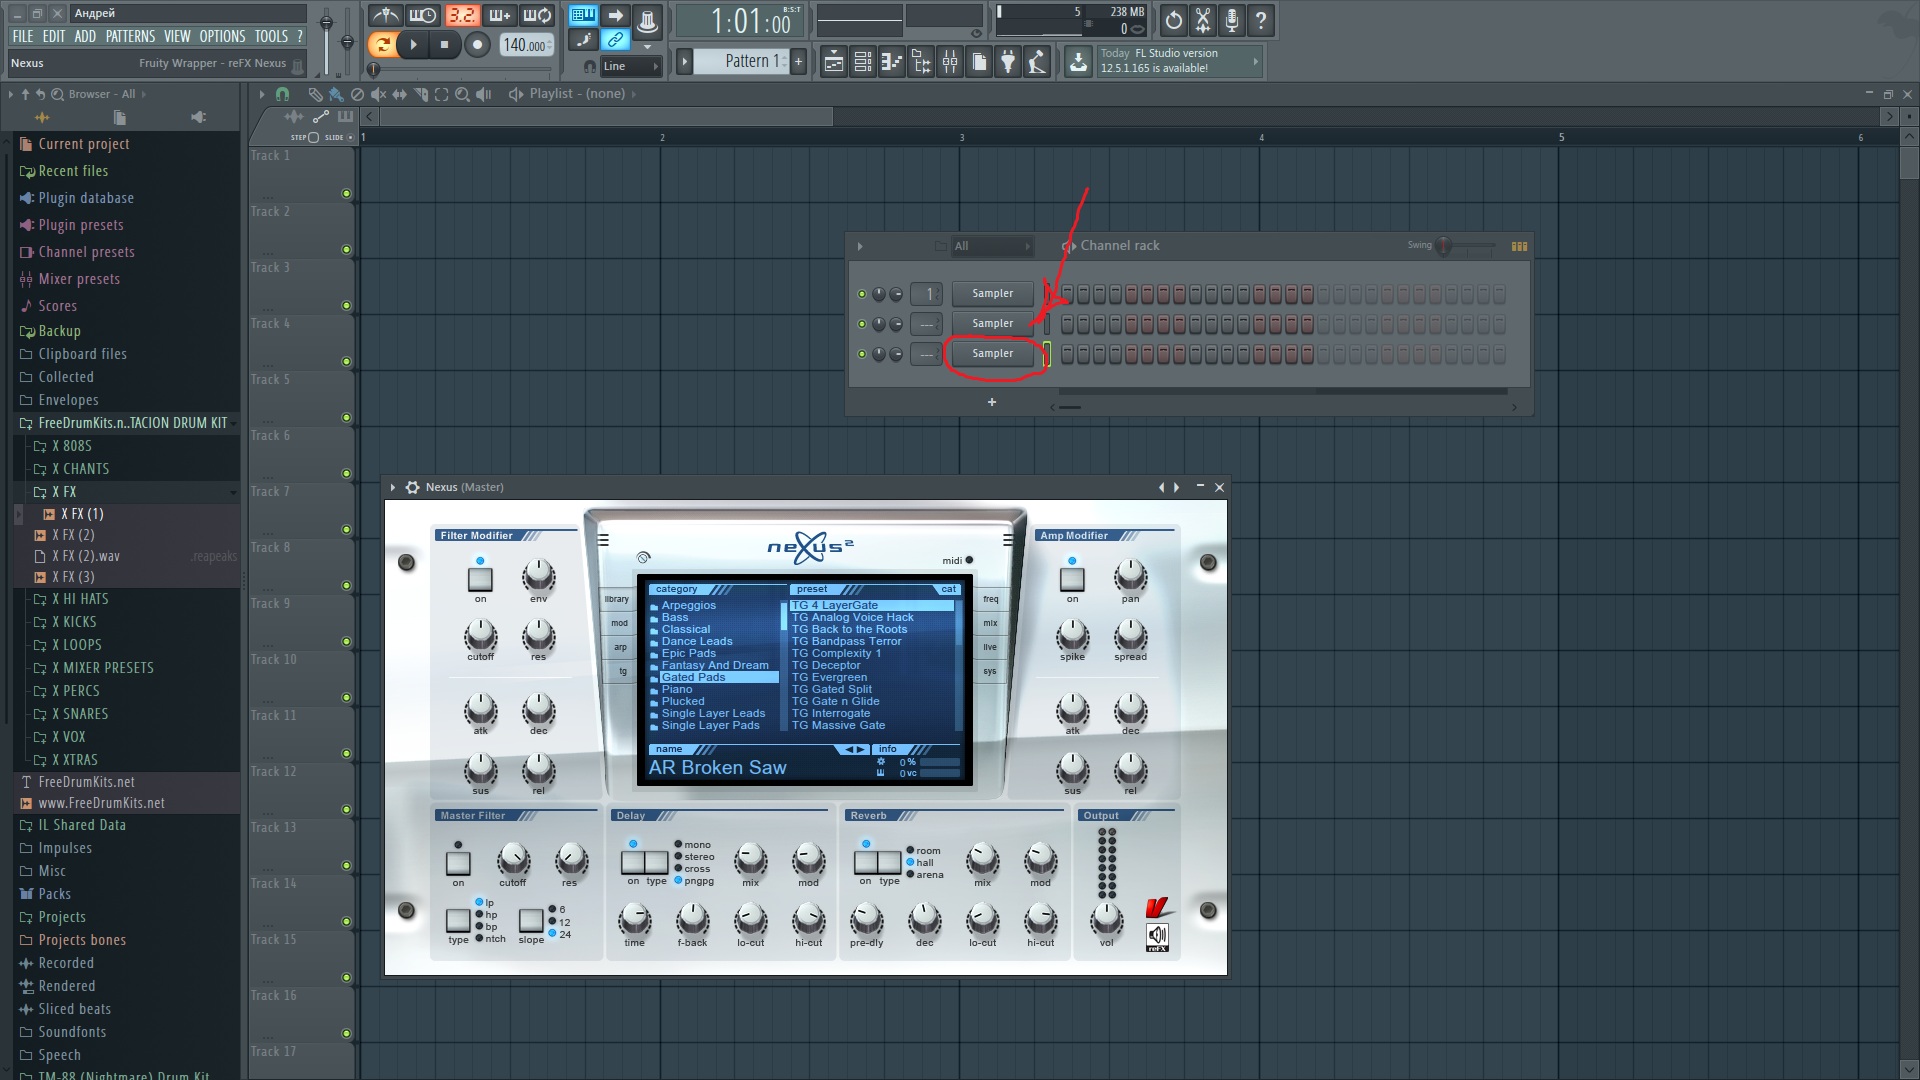Viewport: 1920px width, 1080px height.
Task: Click the third Sampler channel button
Action: tap(992, 354)
